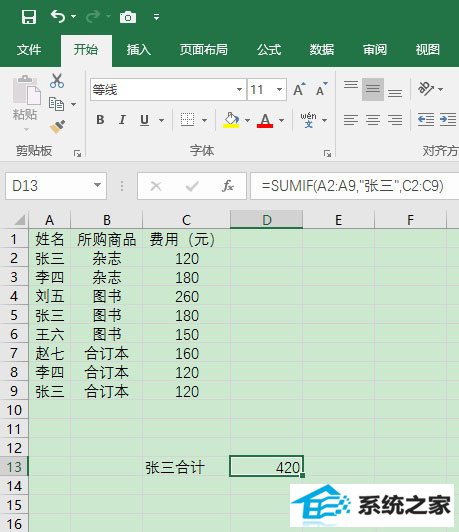Switch to the 公式 tab

coord(269,50)
